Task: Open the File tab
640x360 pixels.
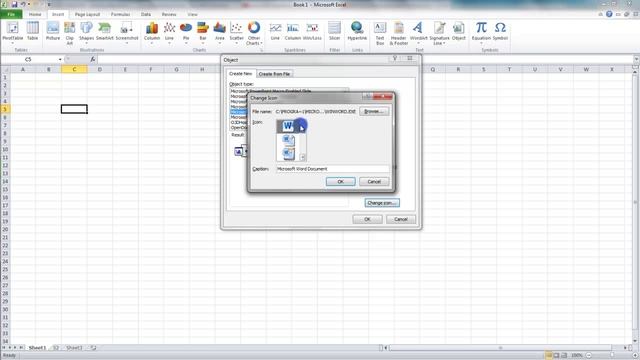Action: pos(11,14)
